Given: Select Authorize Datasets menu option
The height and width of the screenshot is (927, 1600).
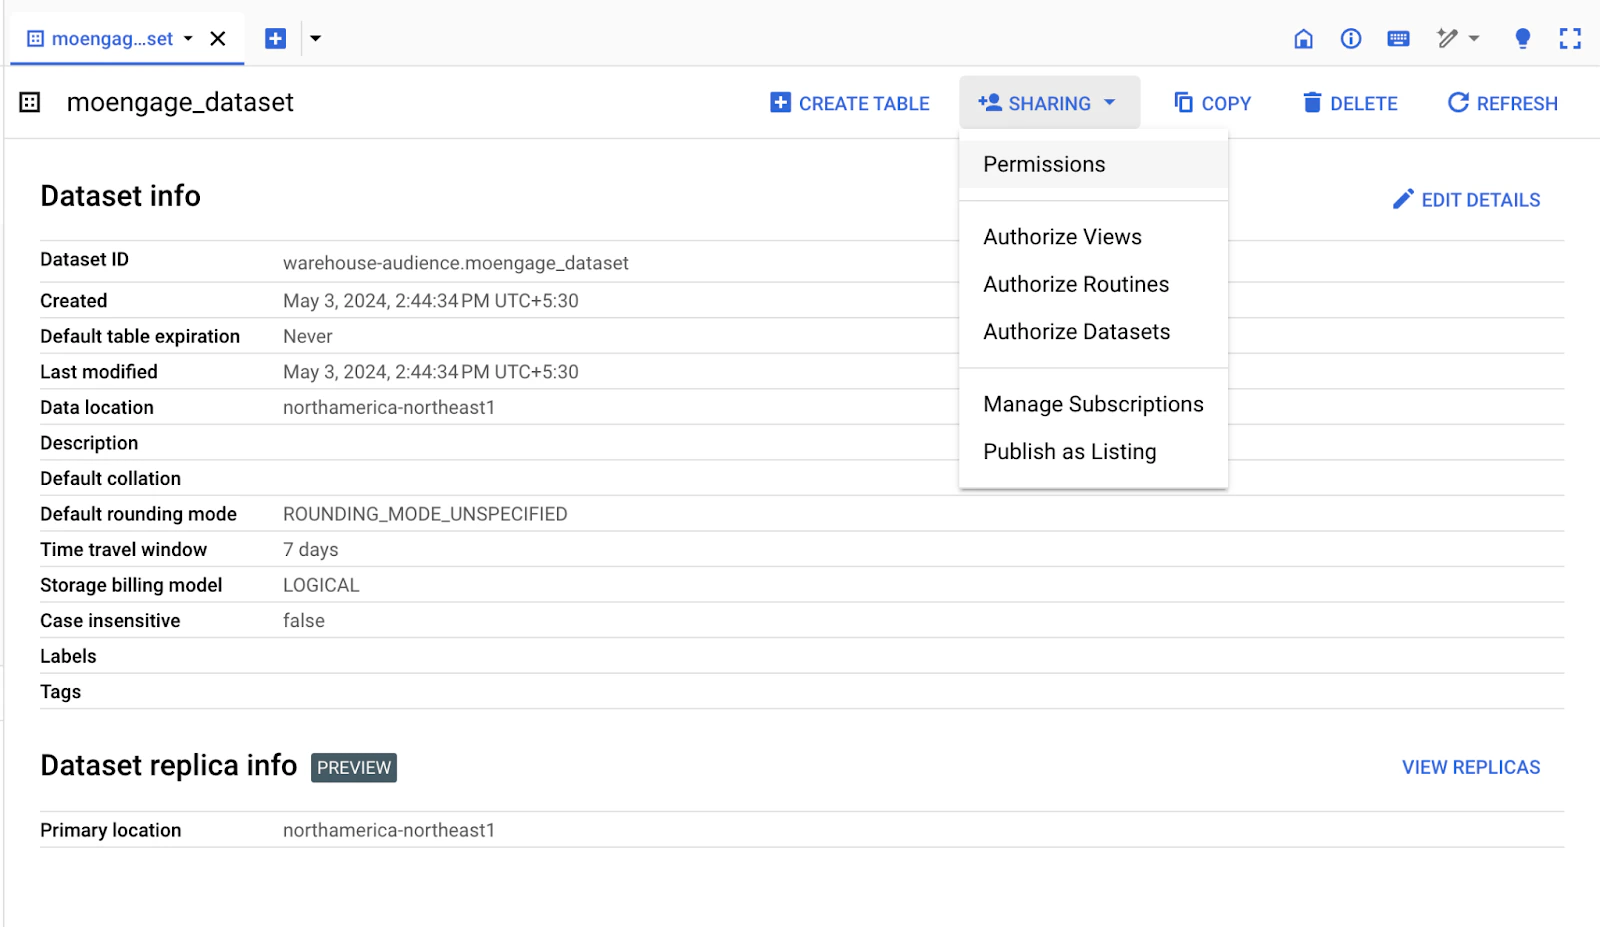Looking at the screenshot, I should [x=1076, y=331].
